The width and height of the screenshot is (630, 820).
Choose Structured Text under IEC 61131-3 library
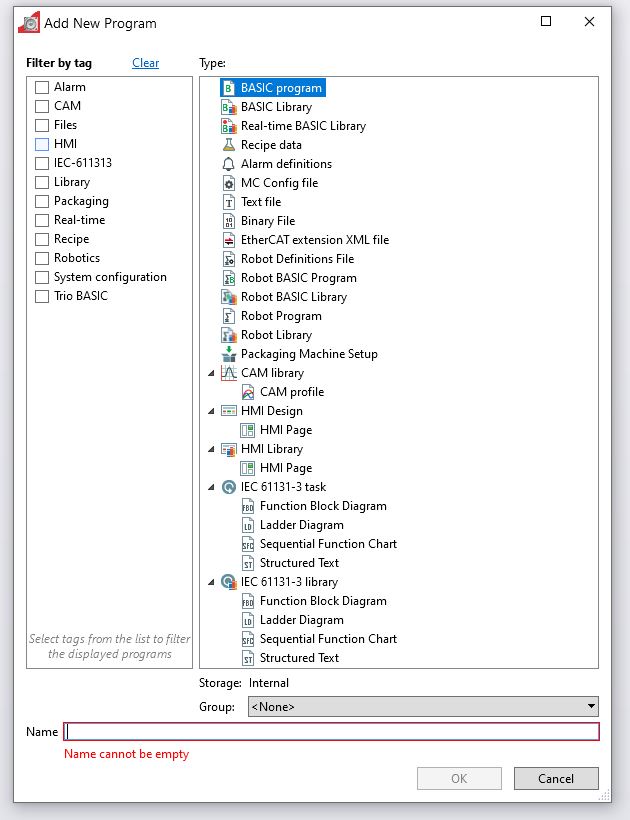point(299,658)
